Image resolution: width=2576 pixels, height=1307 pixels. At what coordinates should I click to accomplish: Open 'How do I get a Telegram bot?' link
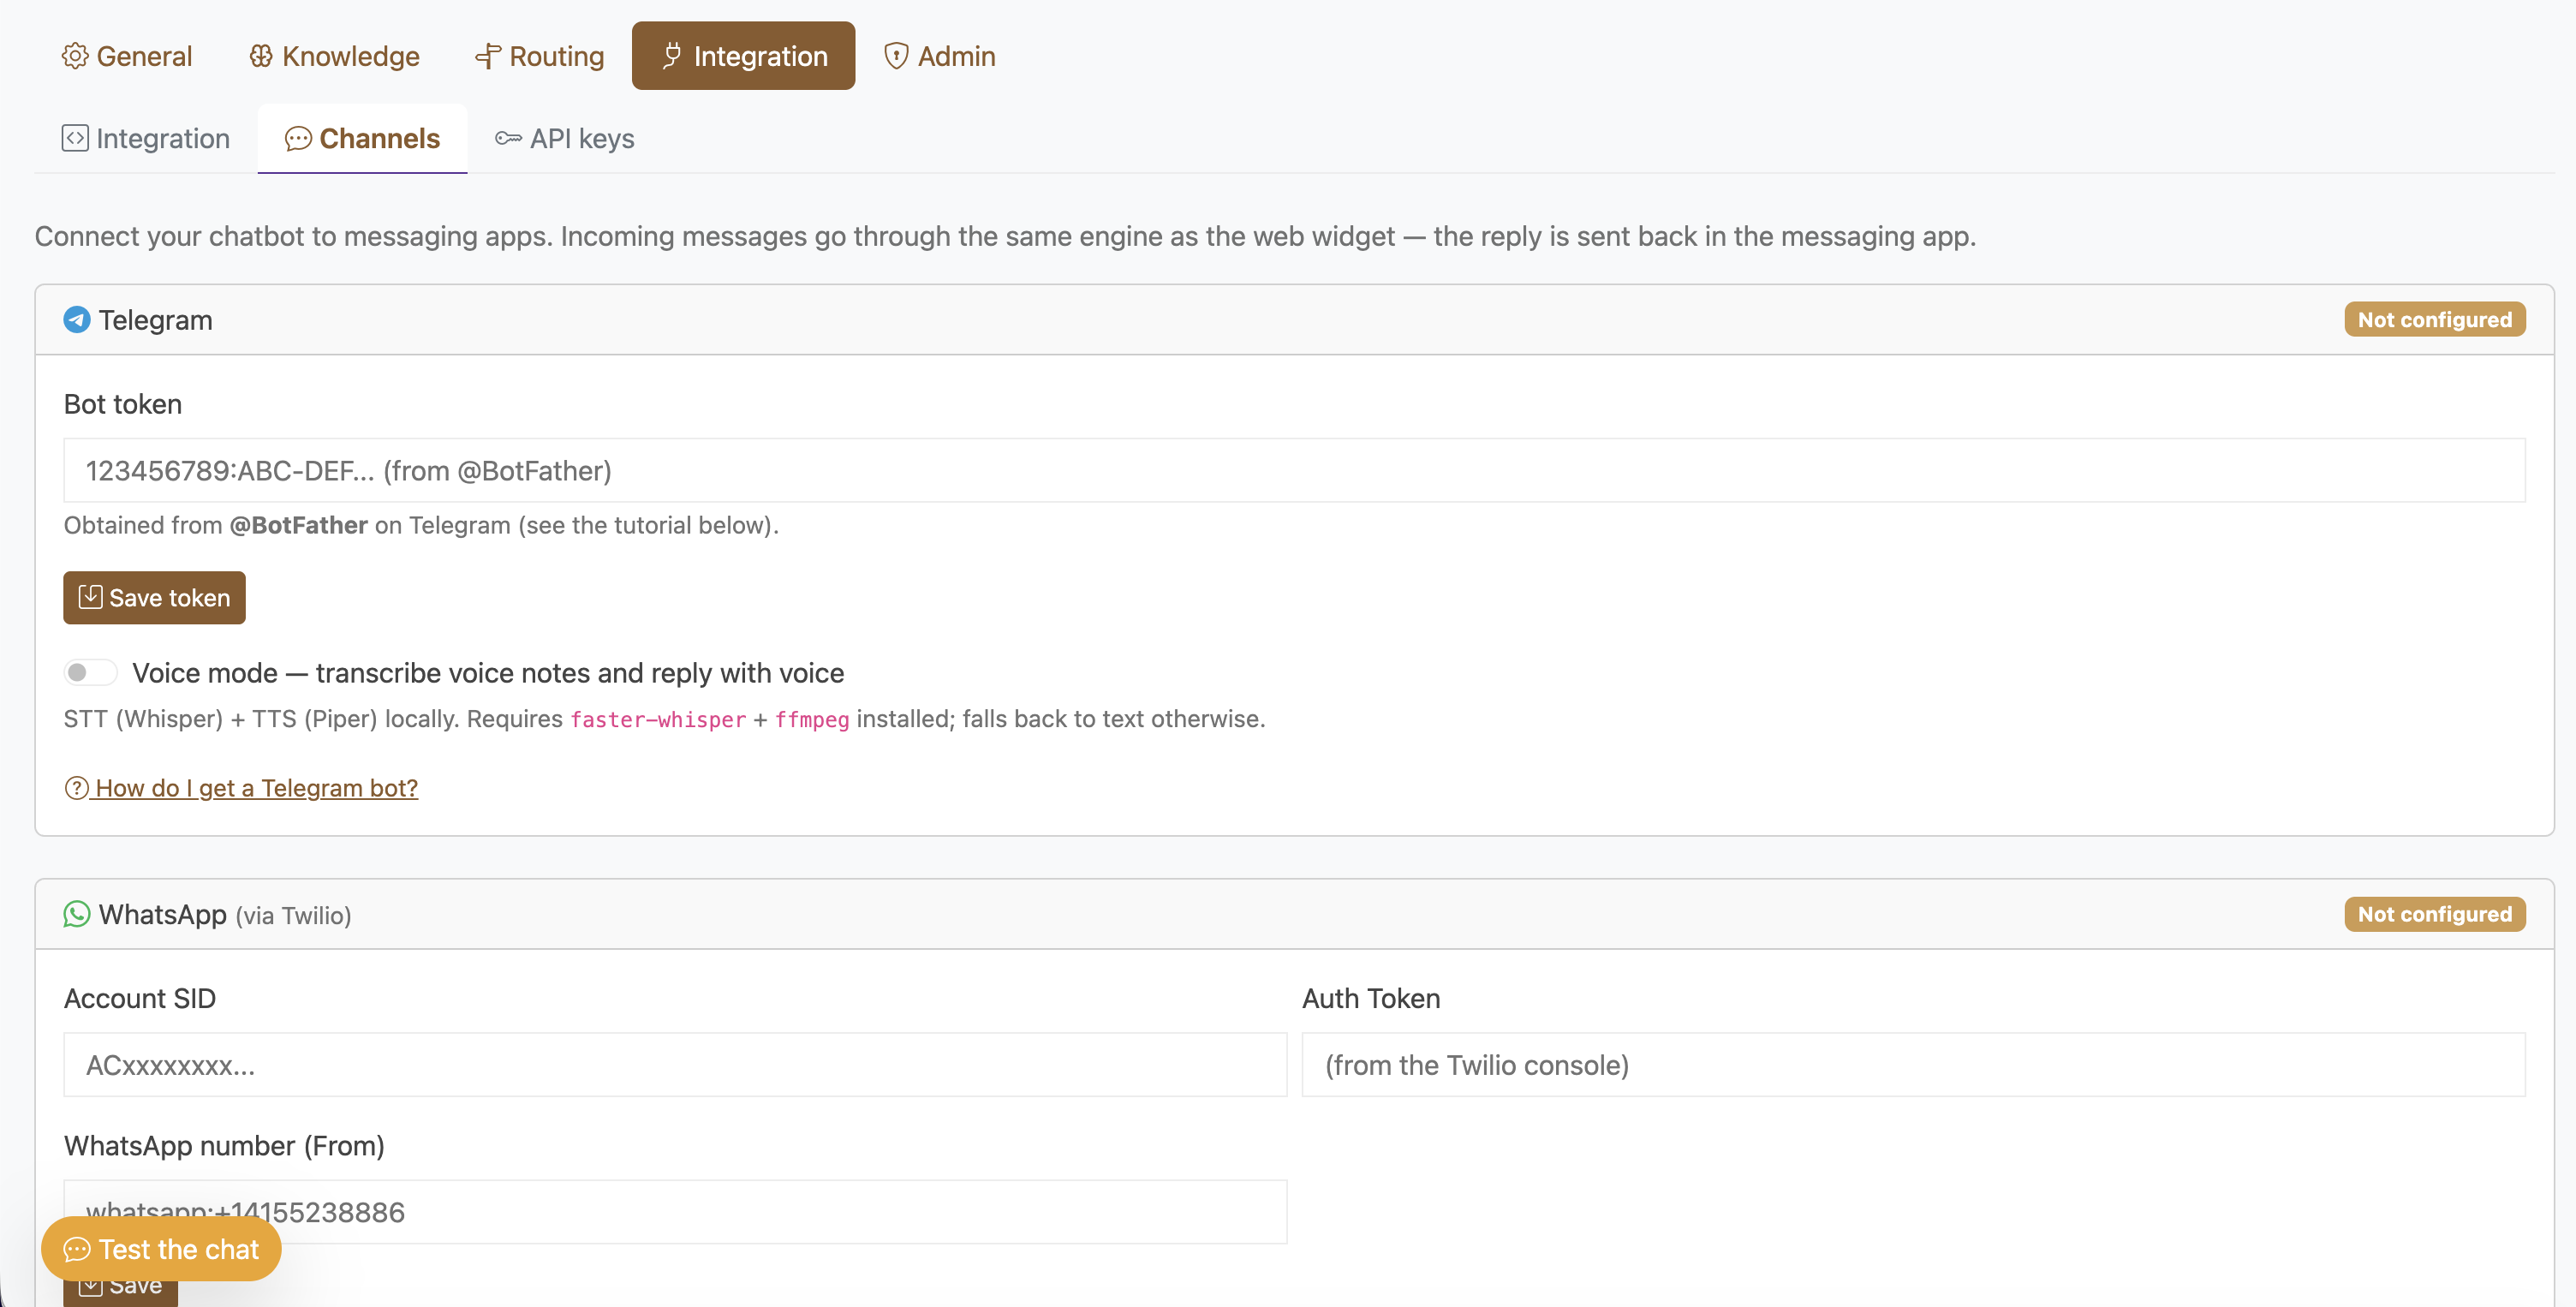[x=241, y=788]
